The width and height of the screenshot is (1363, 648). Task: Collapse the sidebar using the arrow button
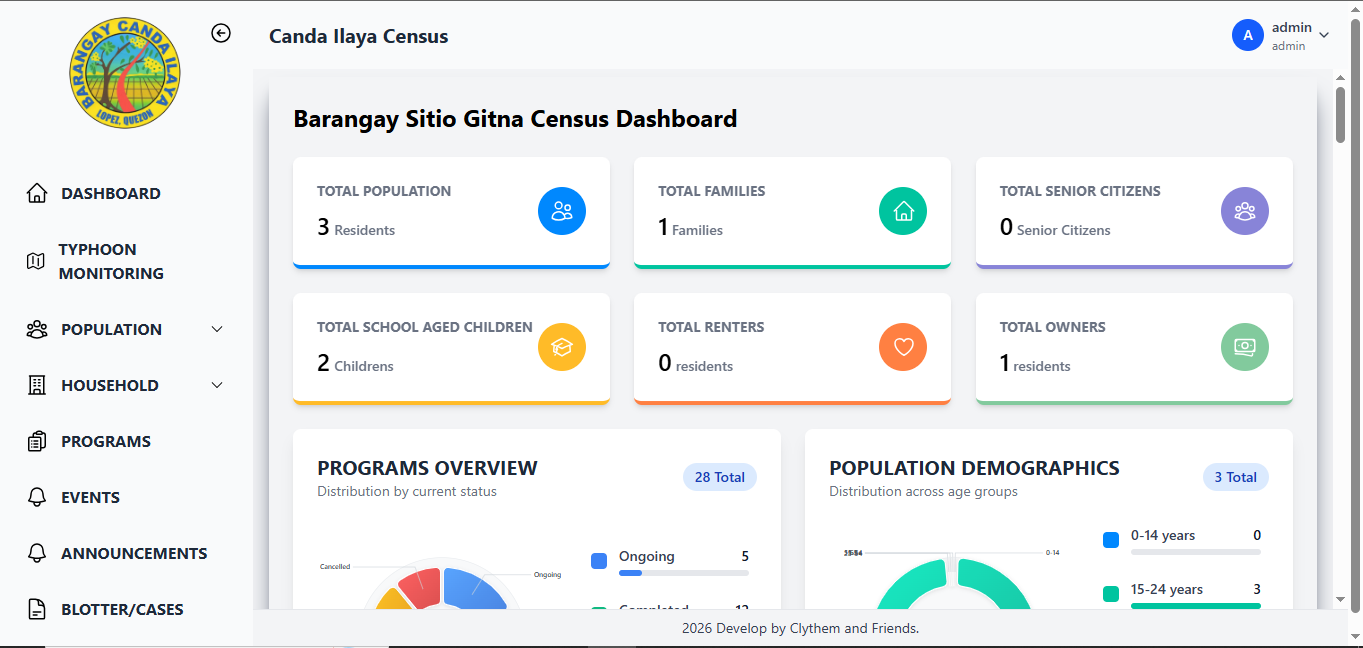click(x=220, y=33)
